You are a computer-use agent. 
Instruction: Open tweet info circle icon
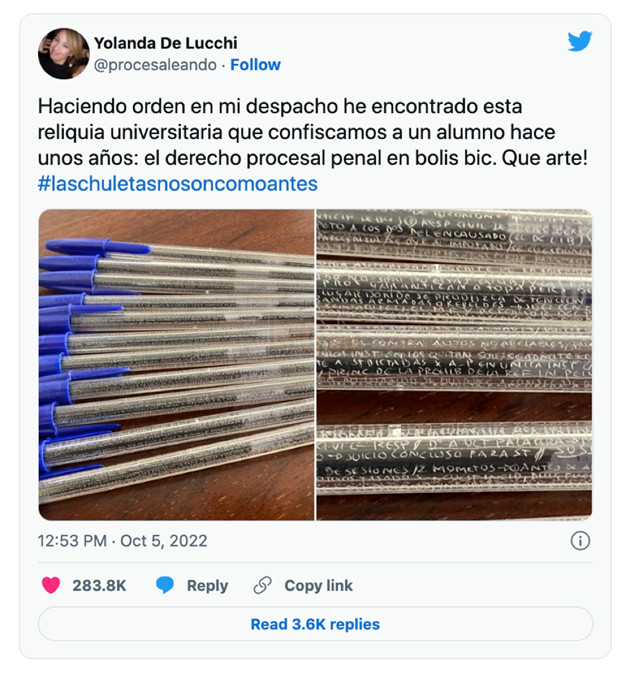click(x=580, y=541)
